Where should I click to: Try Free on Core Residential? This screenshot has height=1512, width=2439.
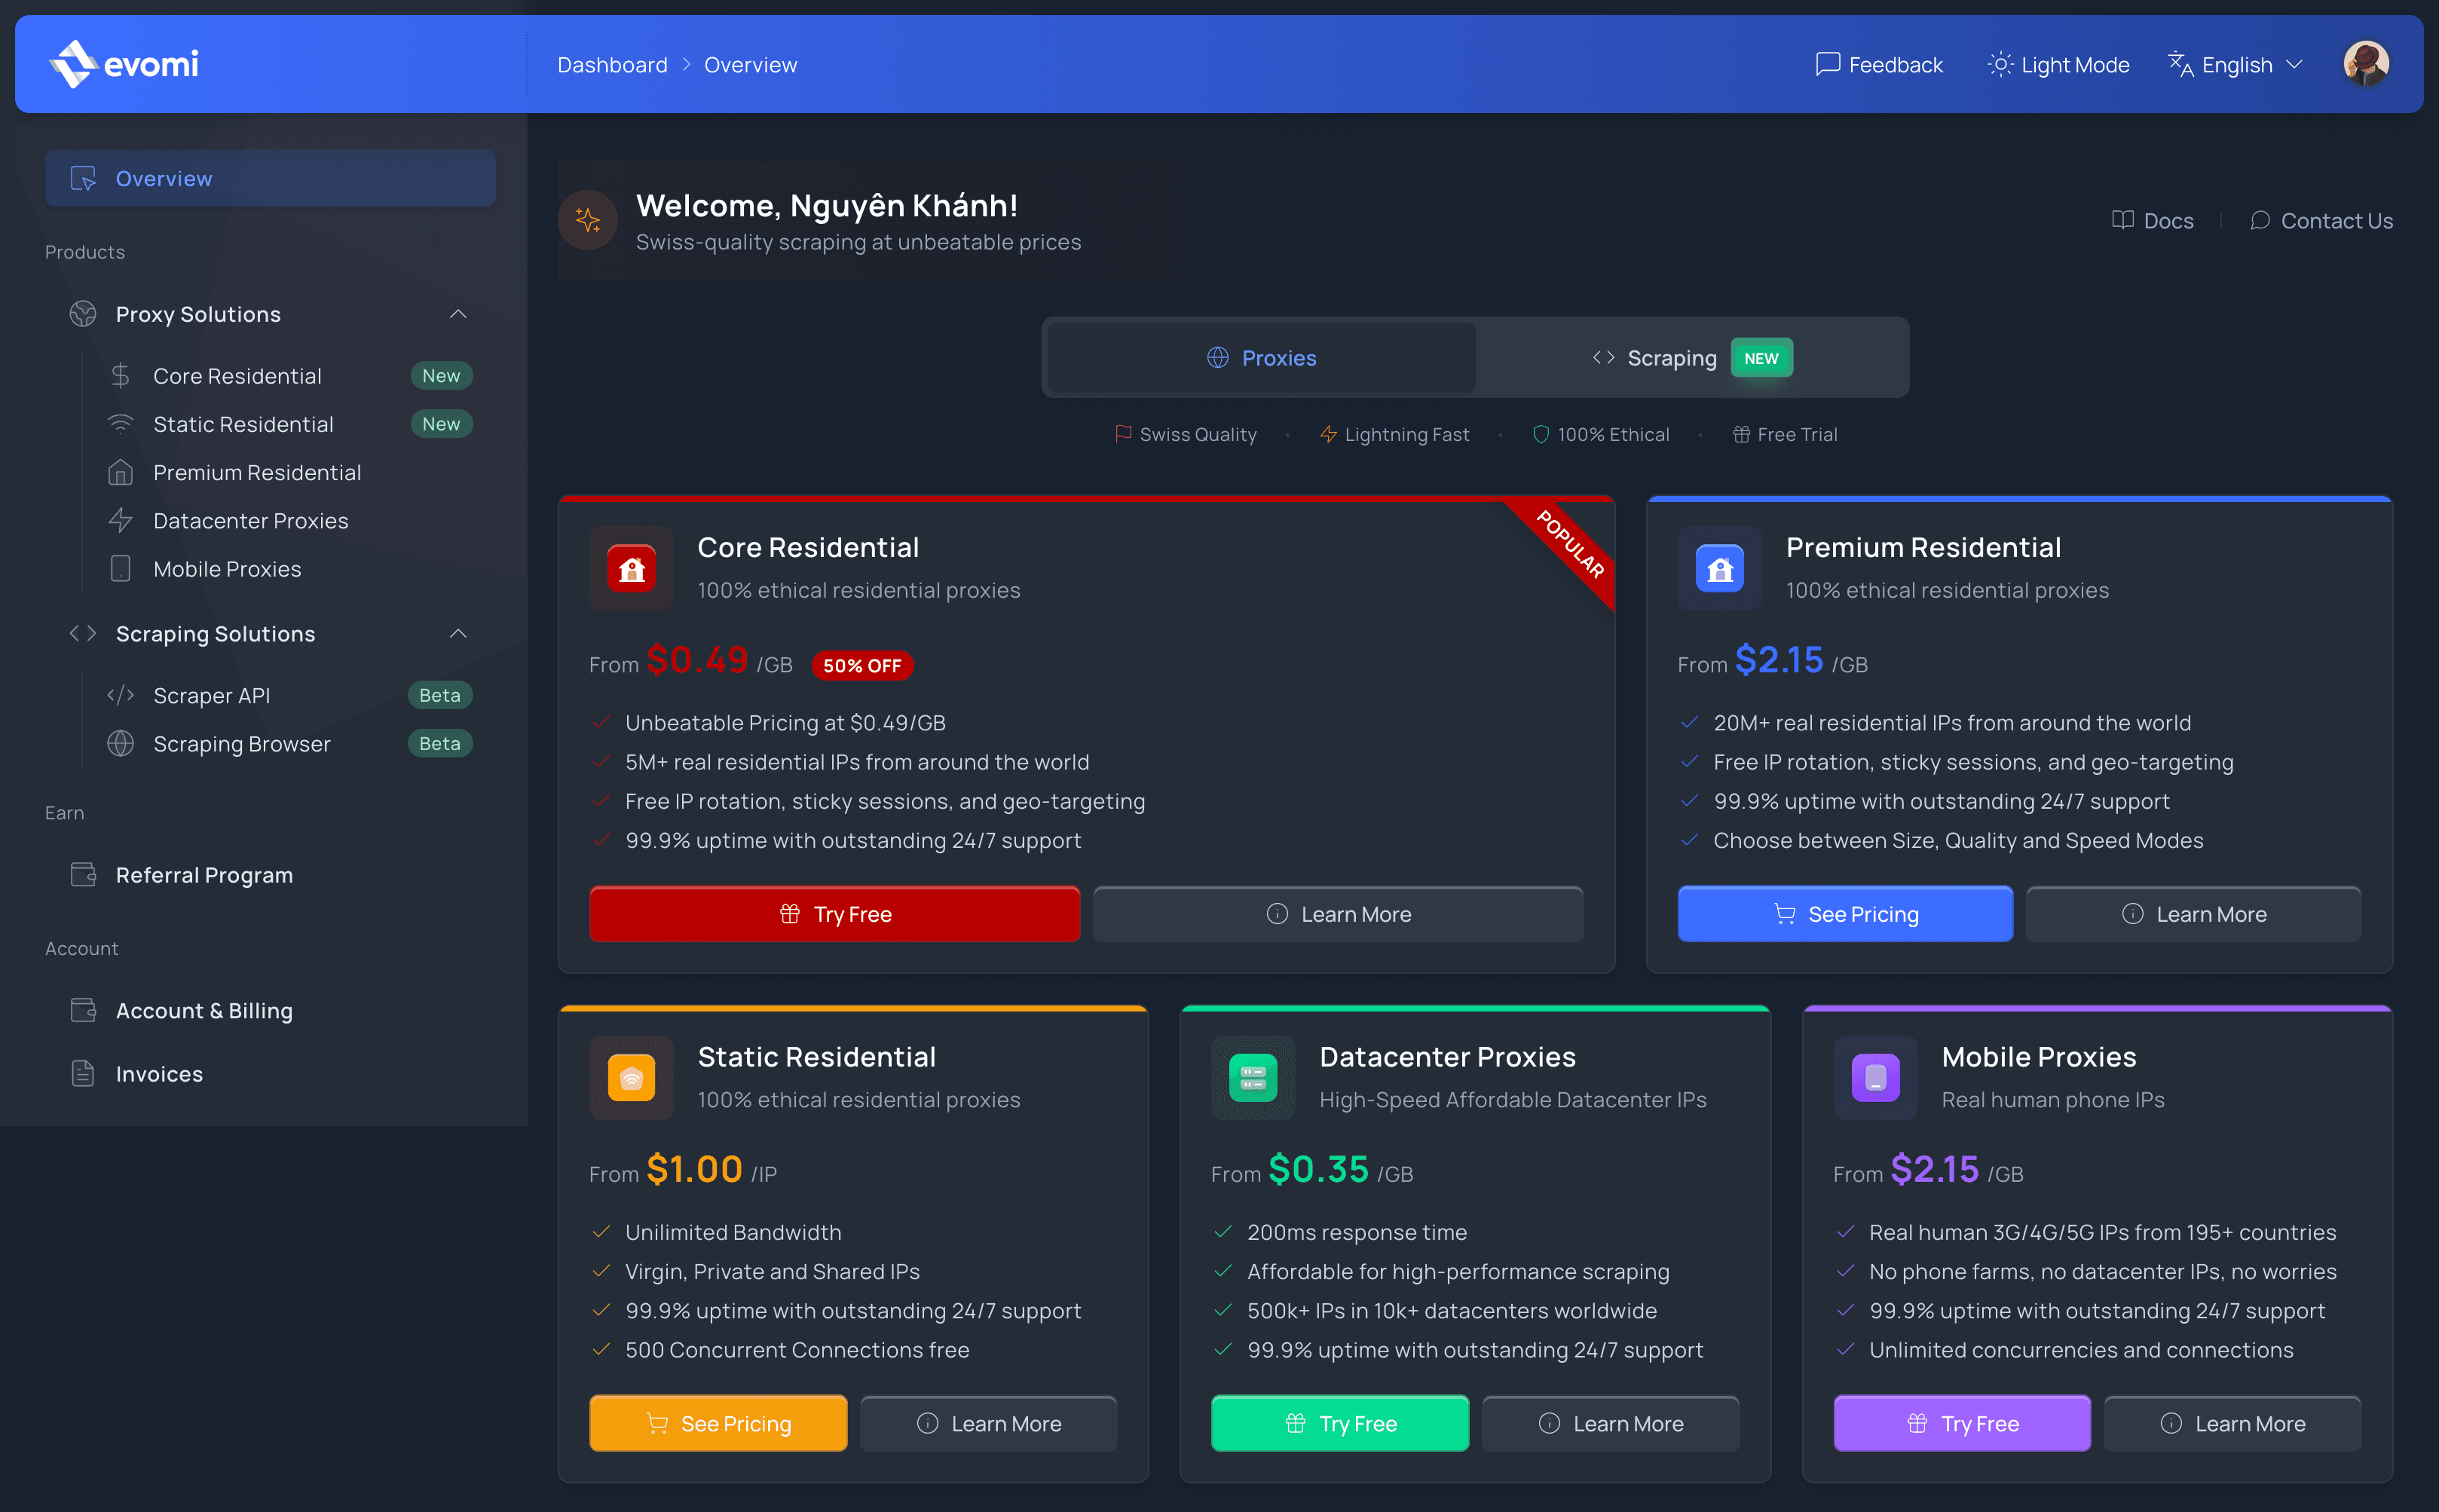[835, 913]
